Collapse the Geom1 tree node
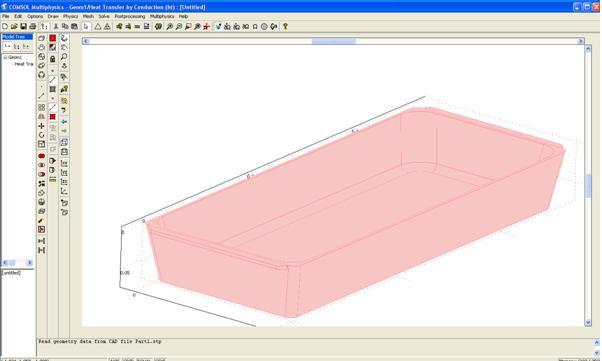The height and width of the screenshot is (361, 602). click(5, 57)
